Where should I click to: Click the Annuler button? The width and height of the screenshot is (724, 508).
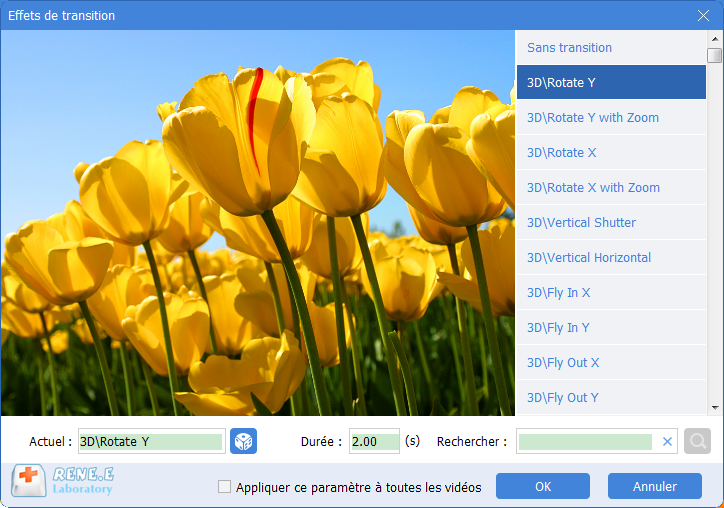tap(655, 487)
